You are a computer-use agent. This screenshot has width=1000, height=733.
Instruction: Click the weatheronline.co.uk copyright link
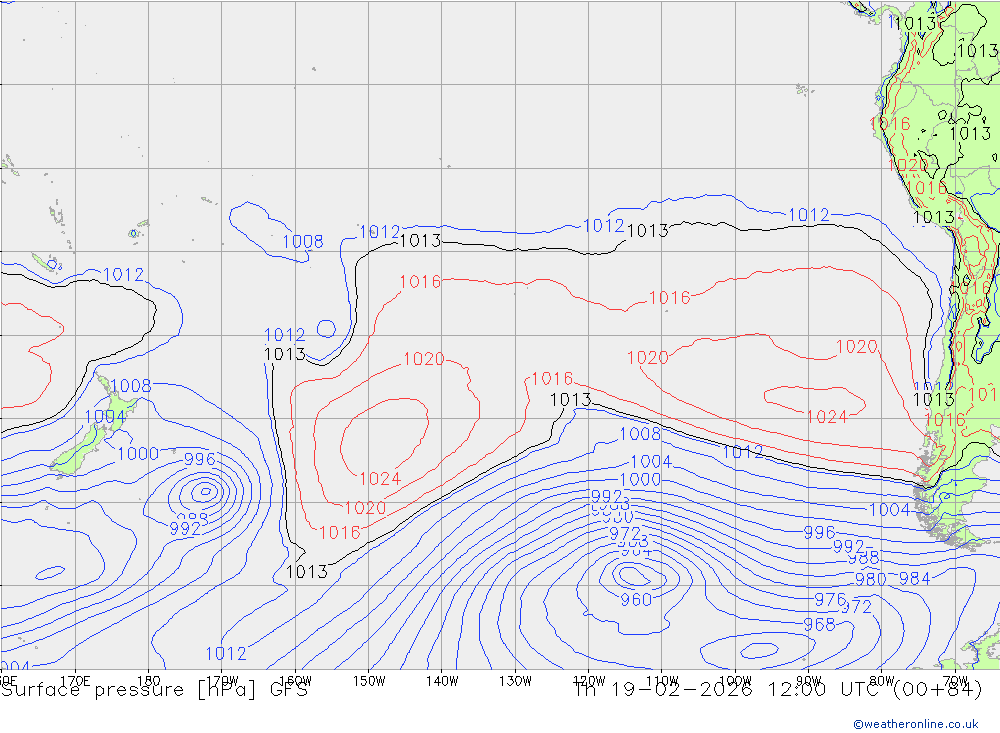915,723
